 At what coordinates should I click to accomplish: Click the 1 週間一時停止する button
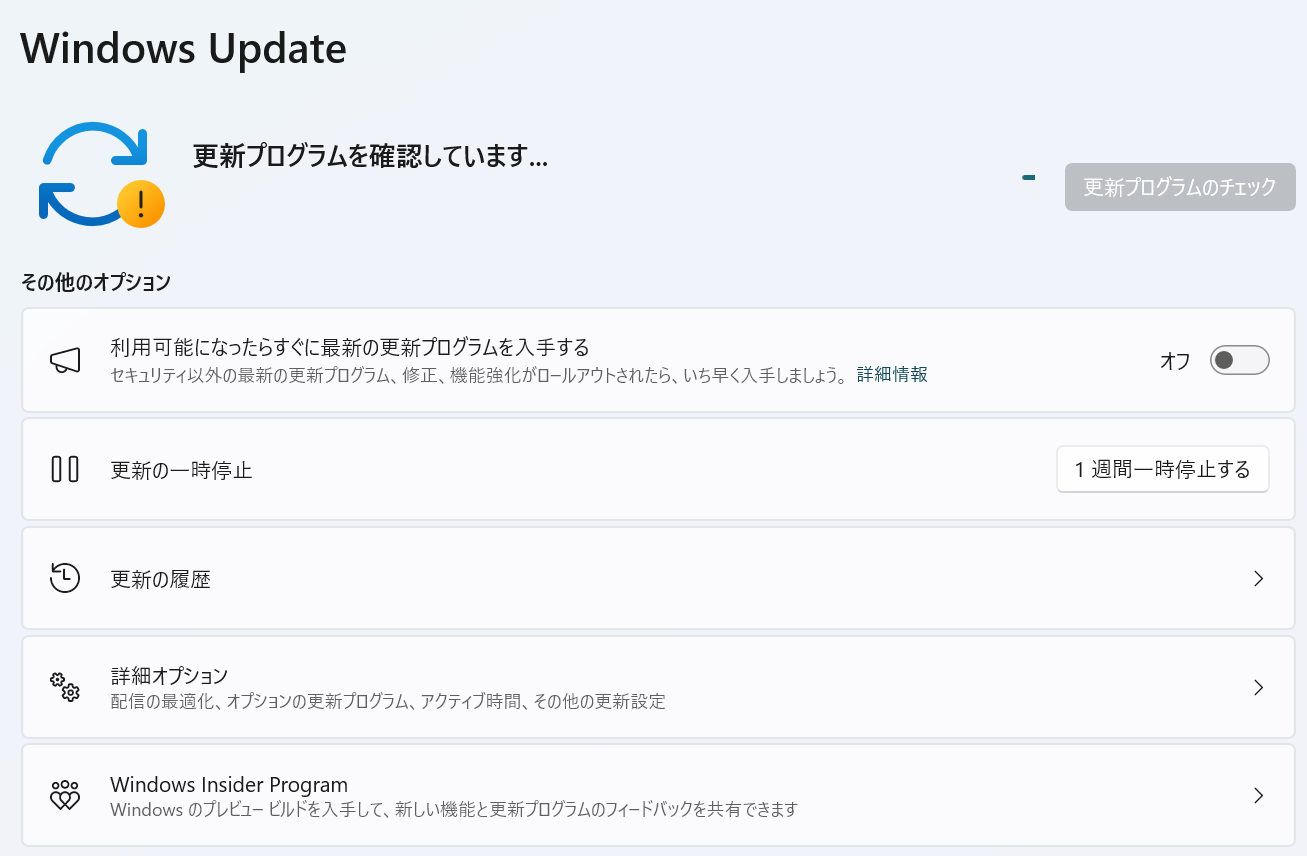[x=1163, y=469]
